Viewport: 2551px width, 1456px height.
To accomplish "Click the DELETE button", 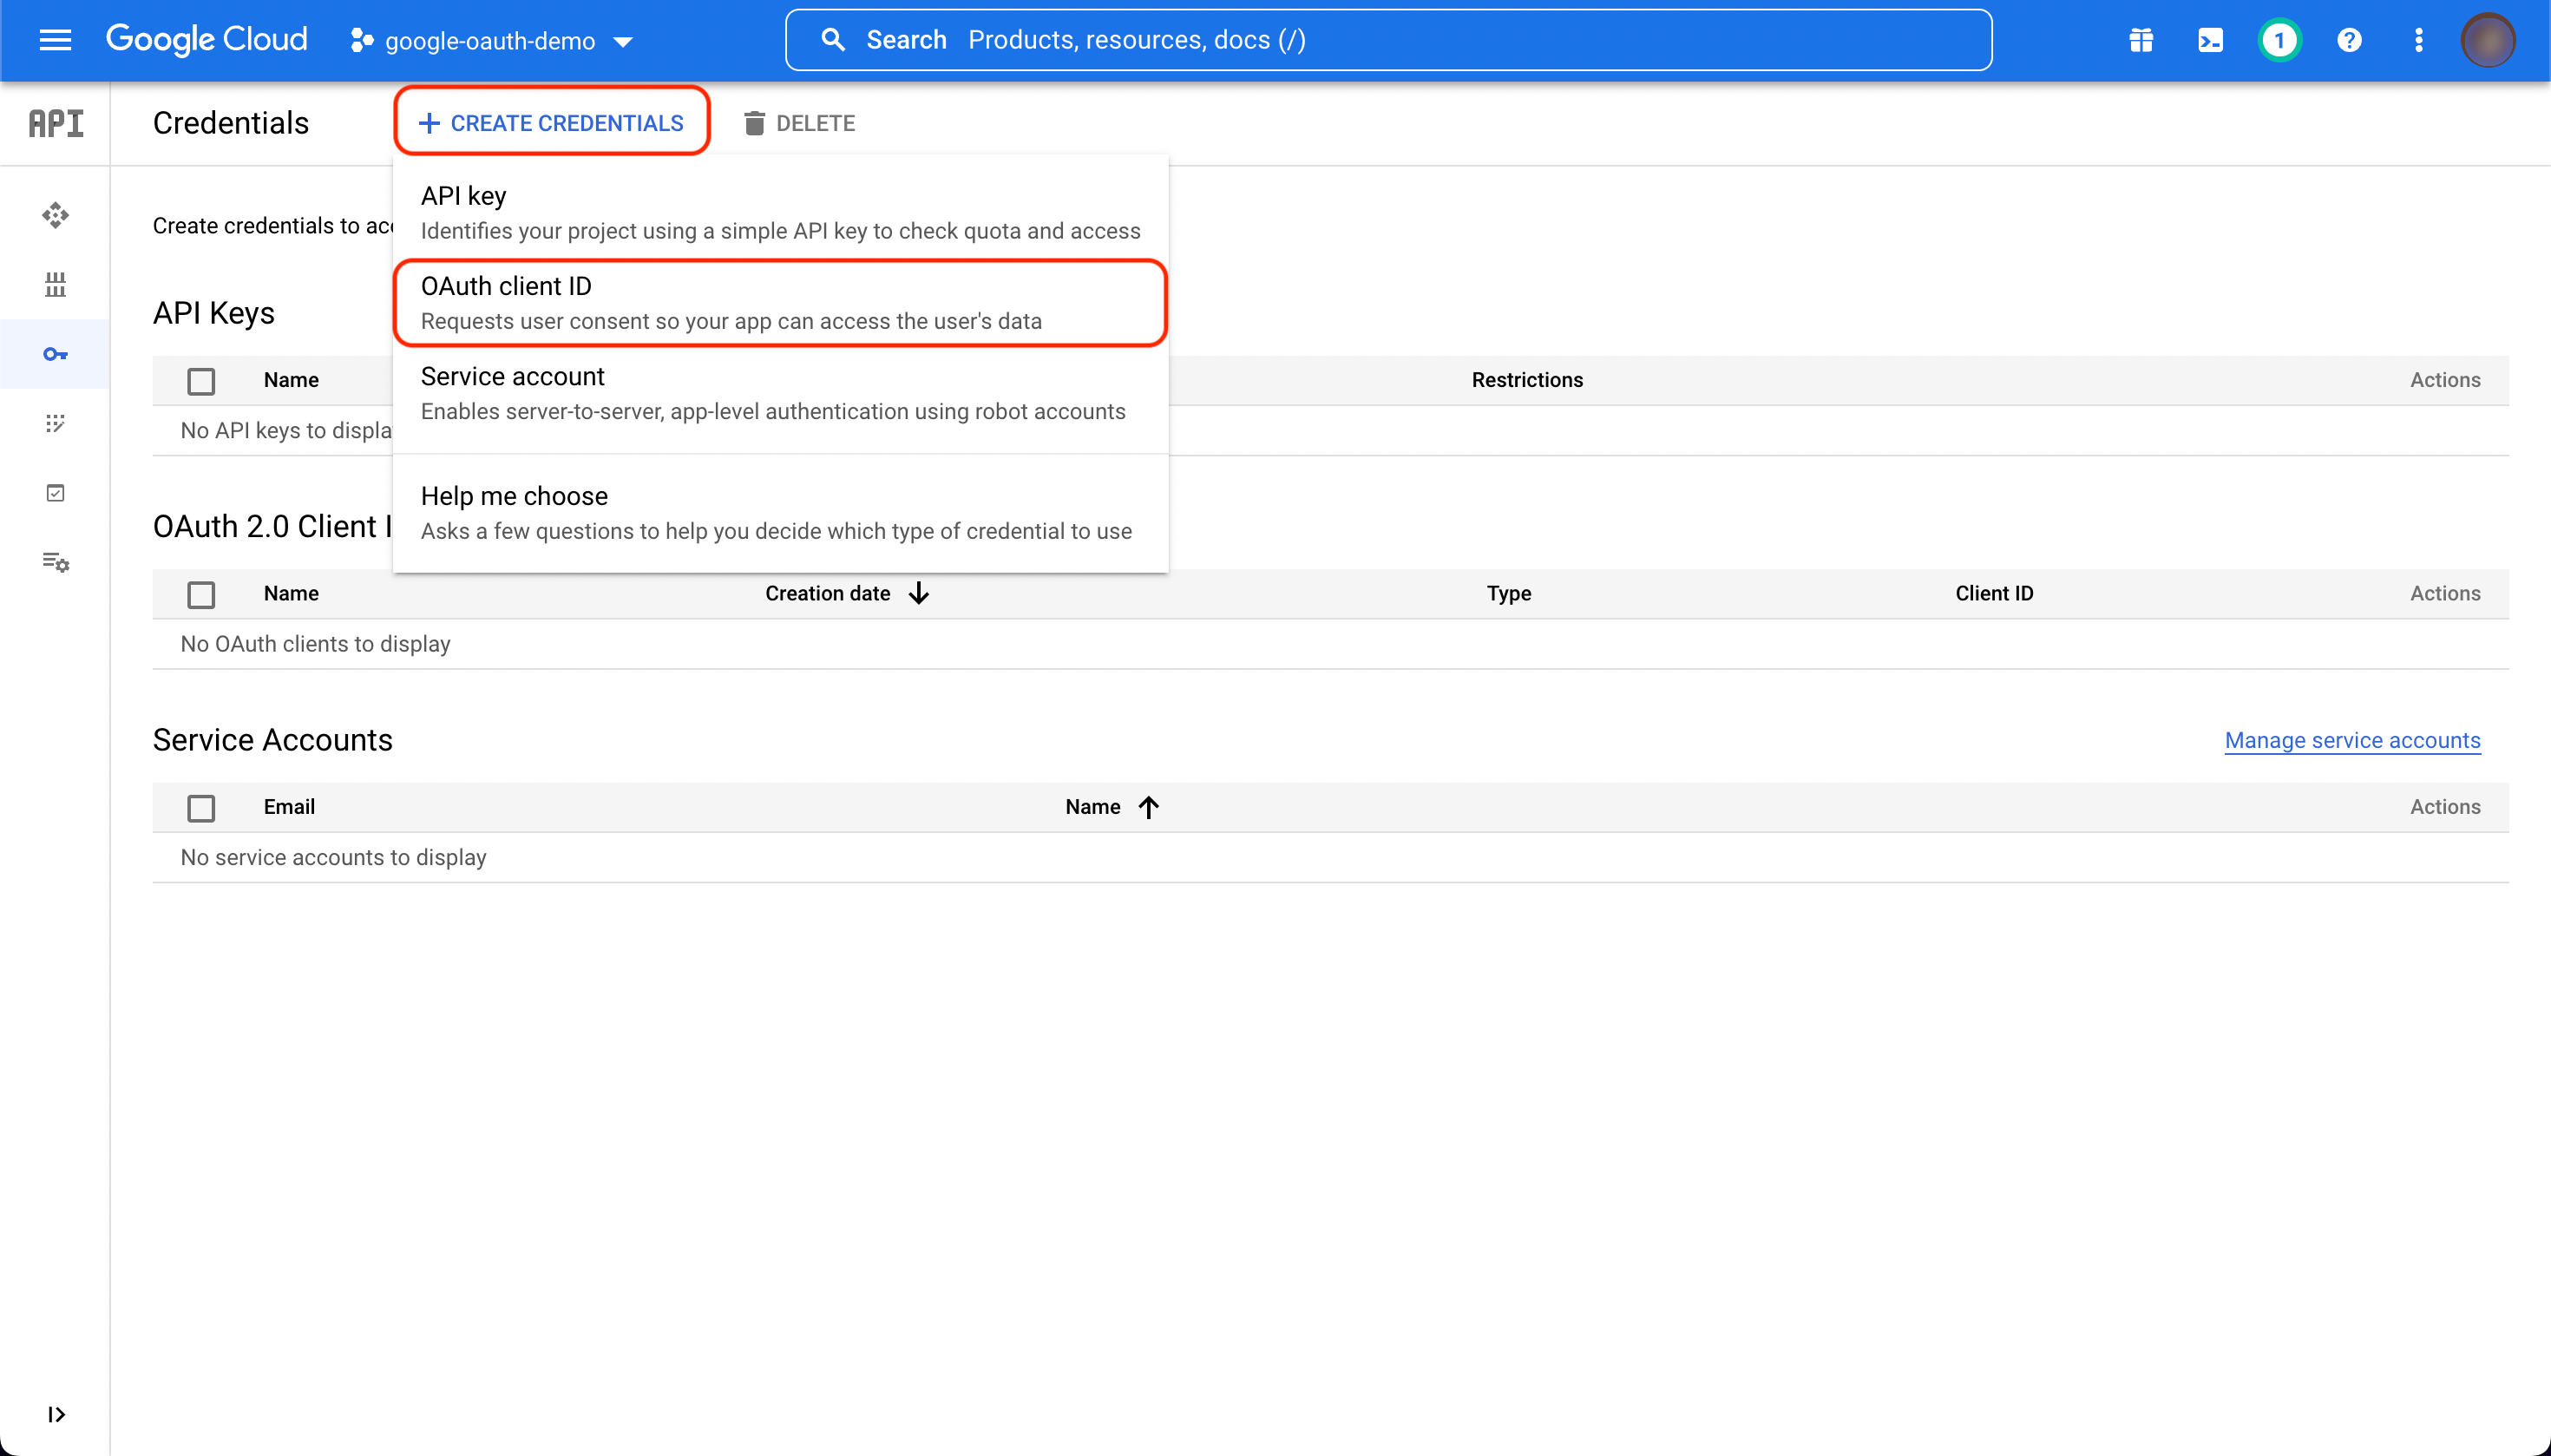I will [x=797, y=122].
